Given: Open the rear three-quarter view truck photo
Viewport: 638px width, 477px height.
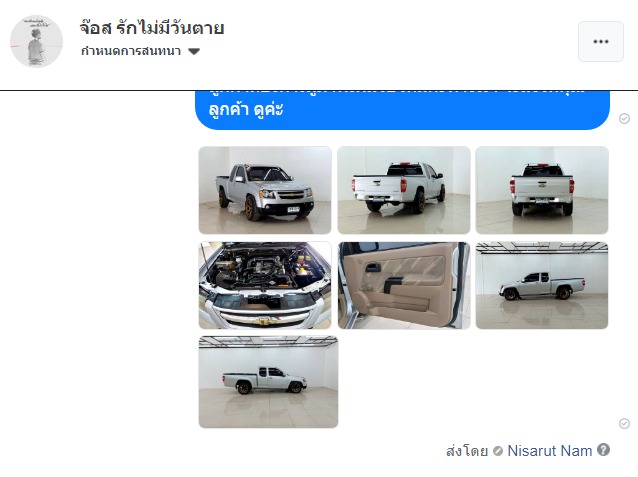Looking at the screenshot, I should tap(404, 190).
